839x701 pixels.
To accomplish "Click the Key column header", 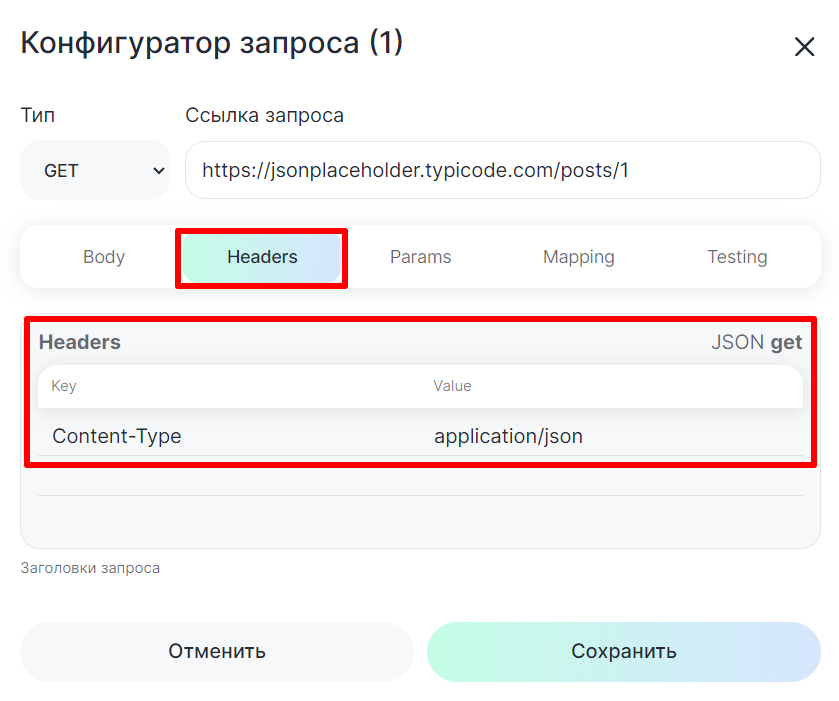I will (x=64, y=386).
